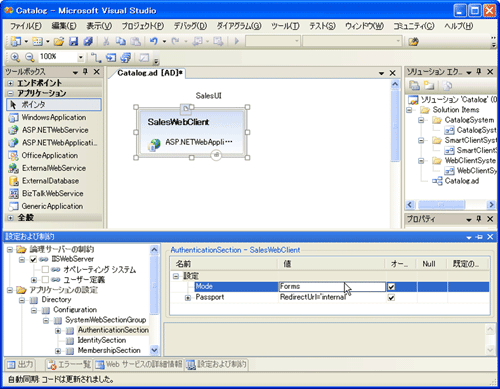Click the Properties icon in Solution Explorer toolbar
This screenshot has height=389, width=500.
click(414, 86)
